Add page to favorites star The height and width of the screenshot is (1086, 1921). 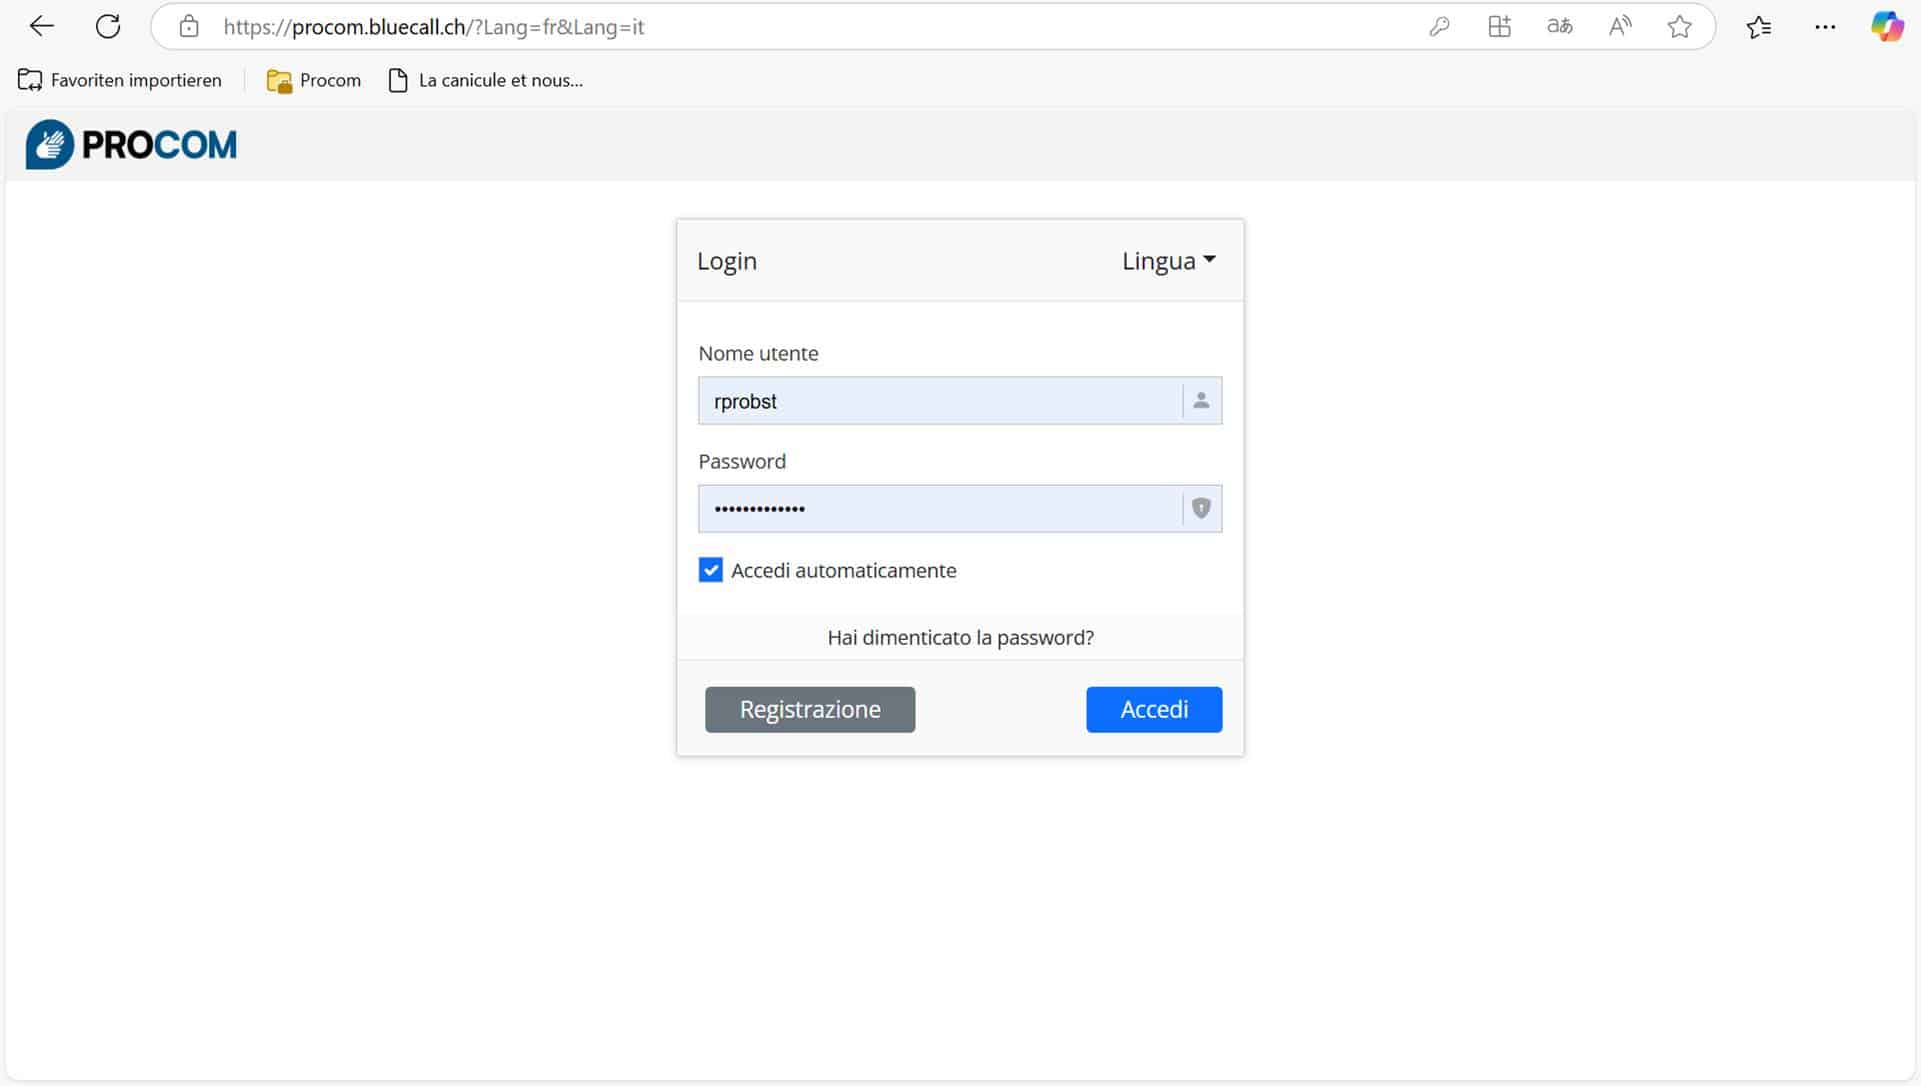pyautogui.click(x=1679, y=27)
